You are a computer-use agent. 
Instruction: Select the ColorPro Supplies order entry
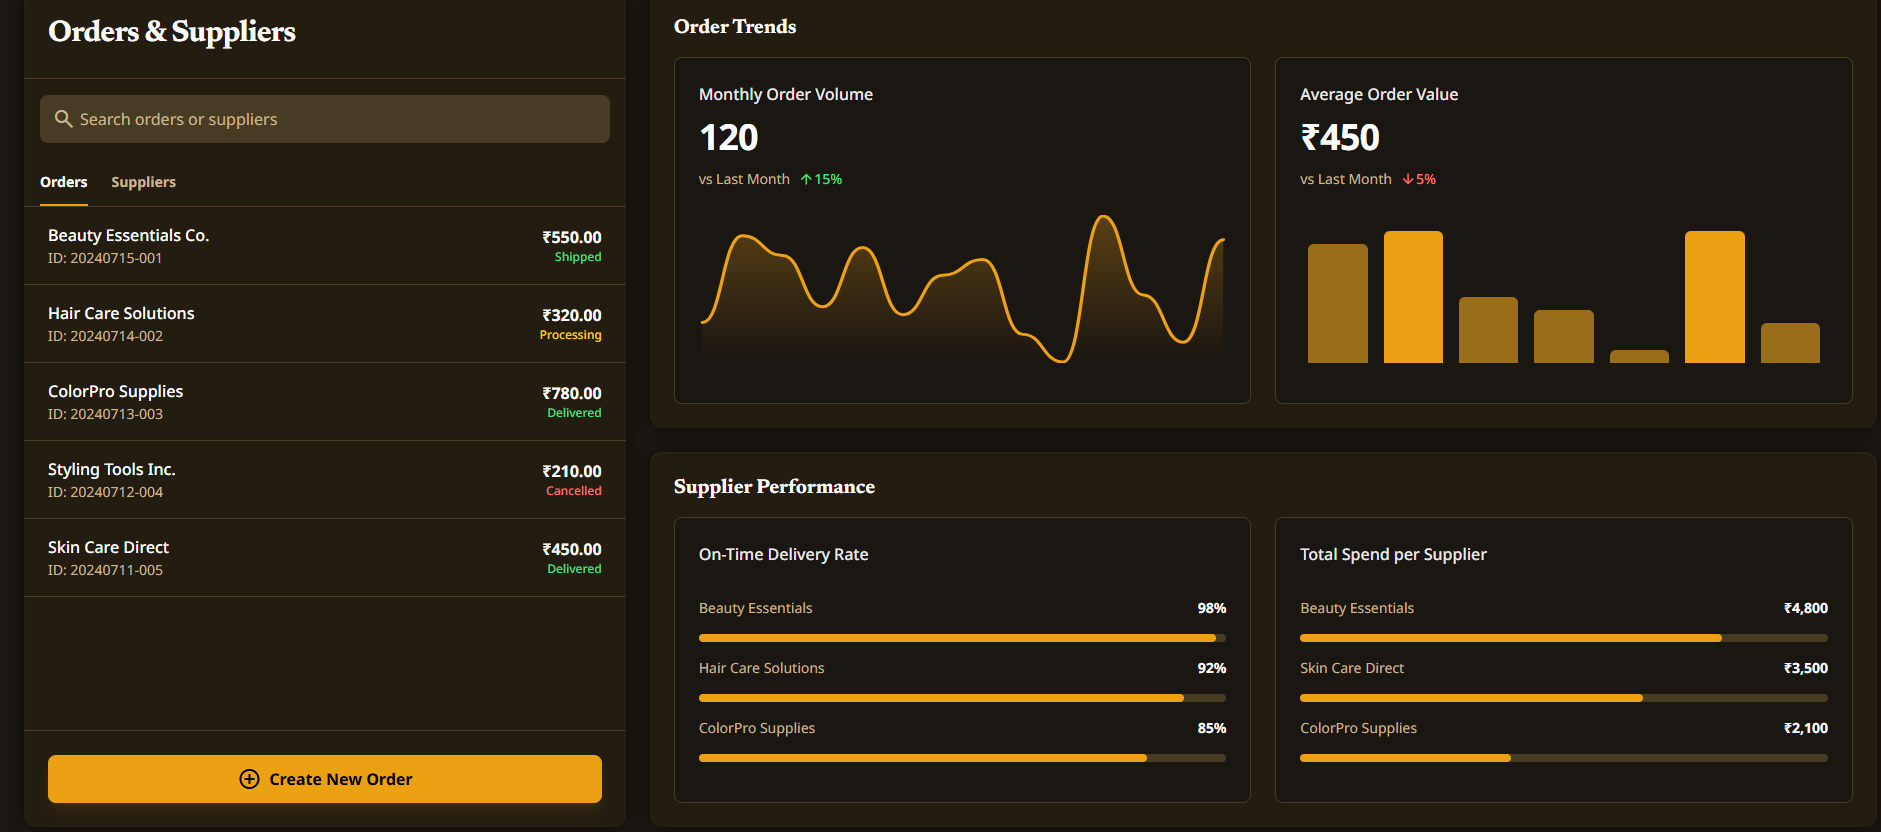(325, 402)
